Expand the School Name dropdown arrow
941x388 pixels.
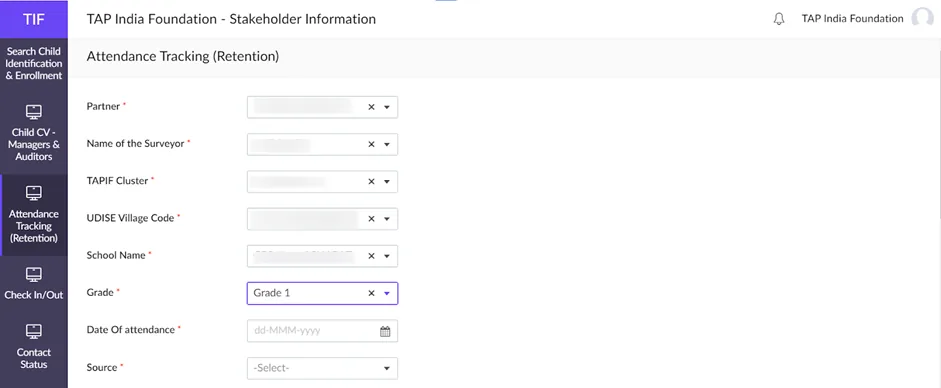coord(386,256)
